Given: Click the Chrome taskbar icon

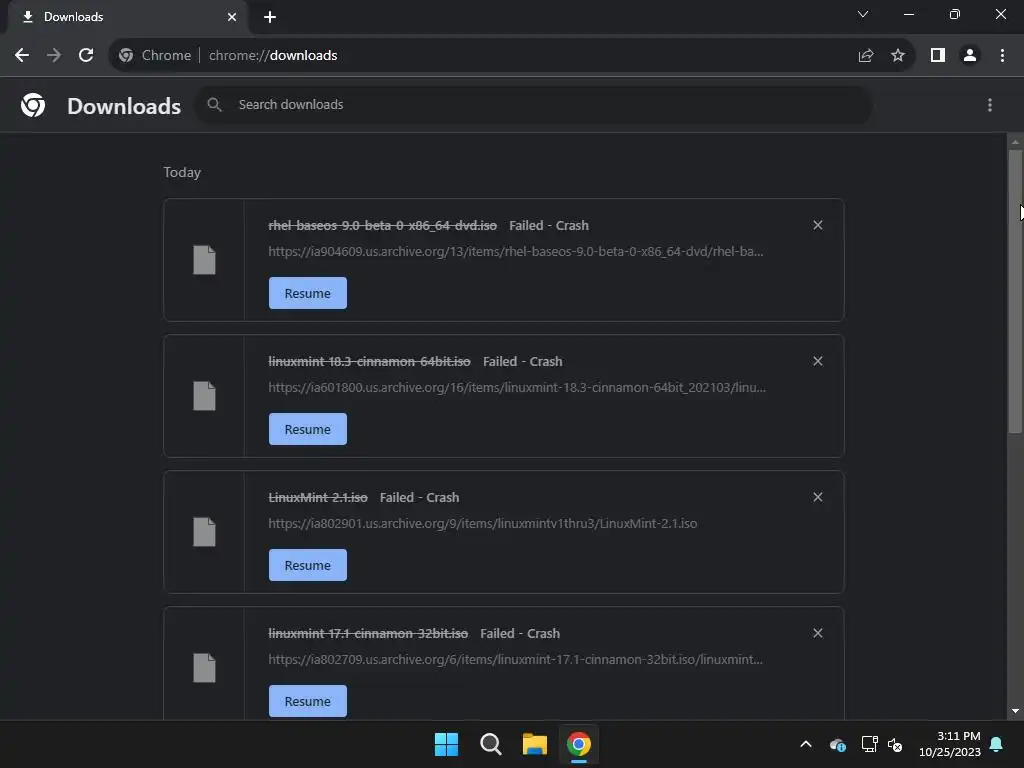Looking at the screenshot, I should pyautogui.click(x=579, y=744).
